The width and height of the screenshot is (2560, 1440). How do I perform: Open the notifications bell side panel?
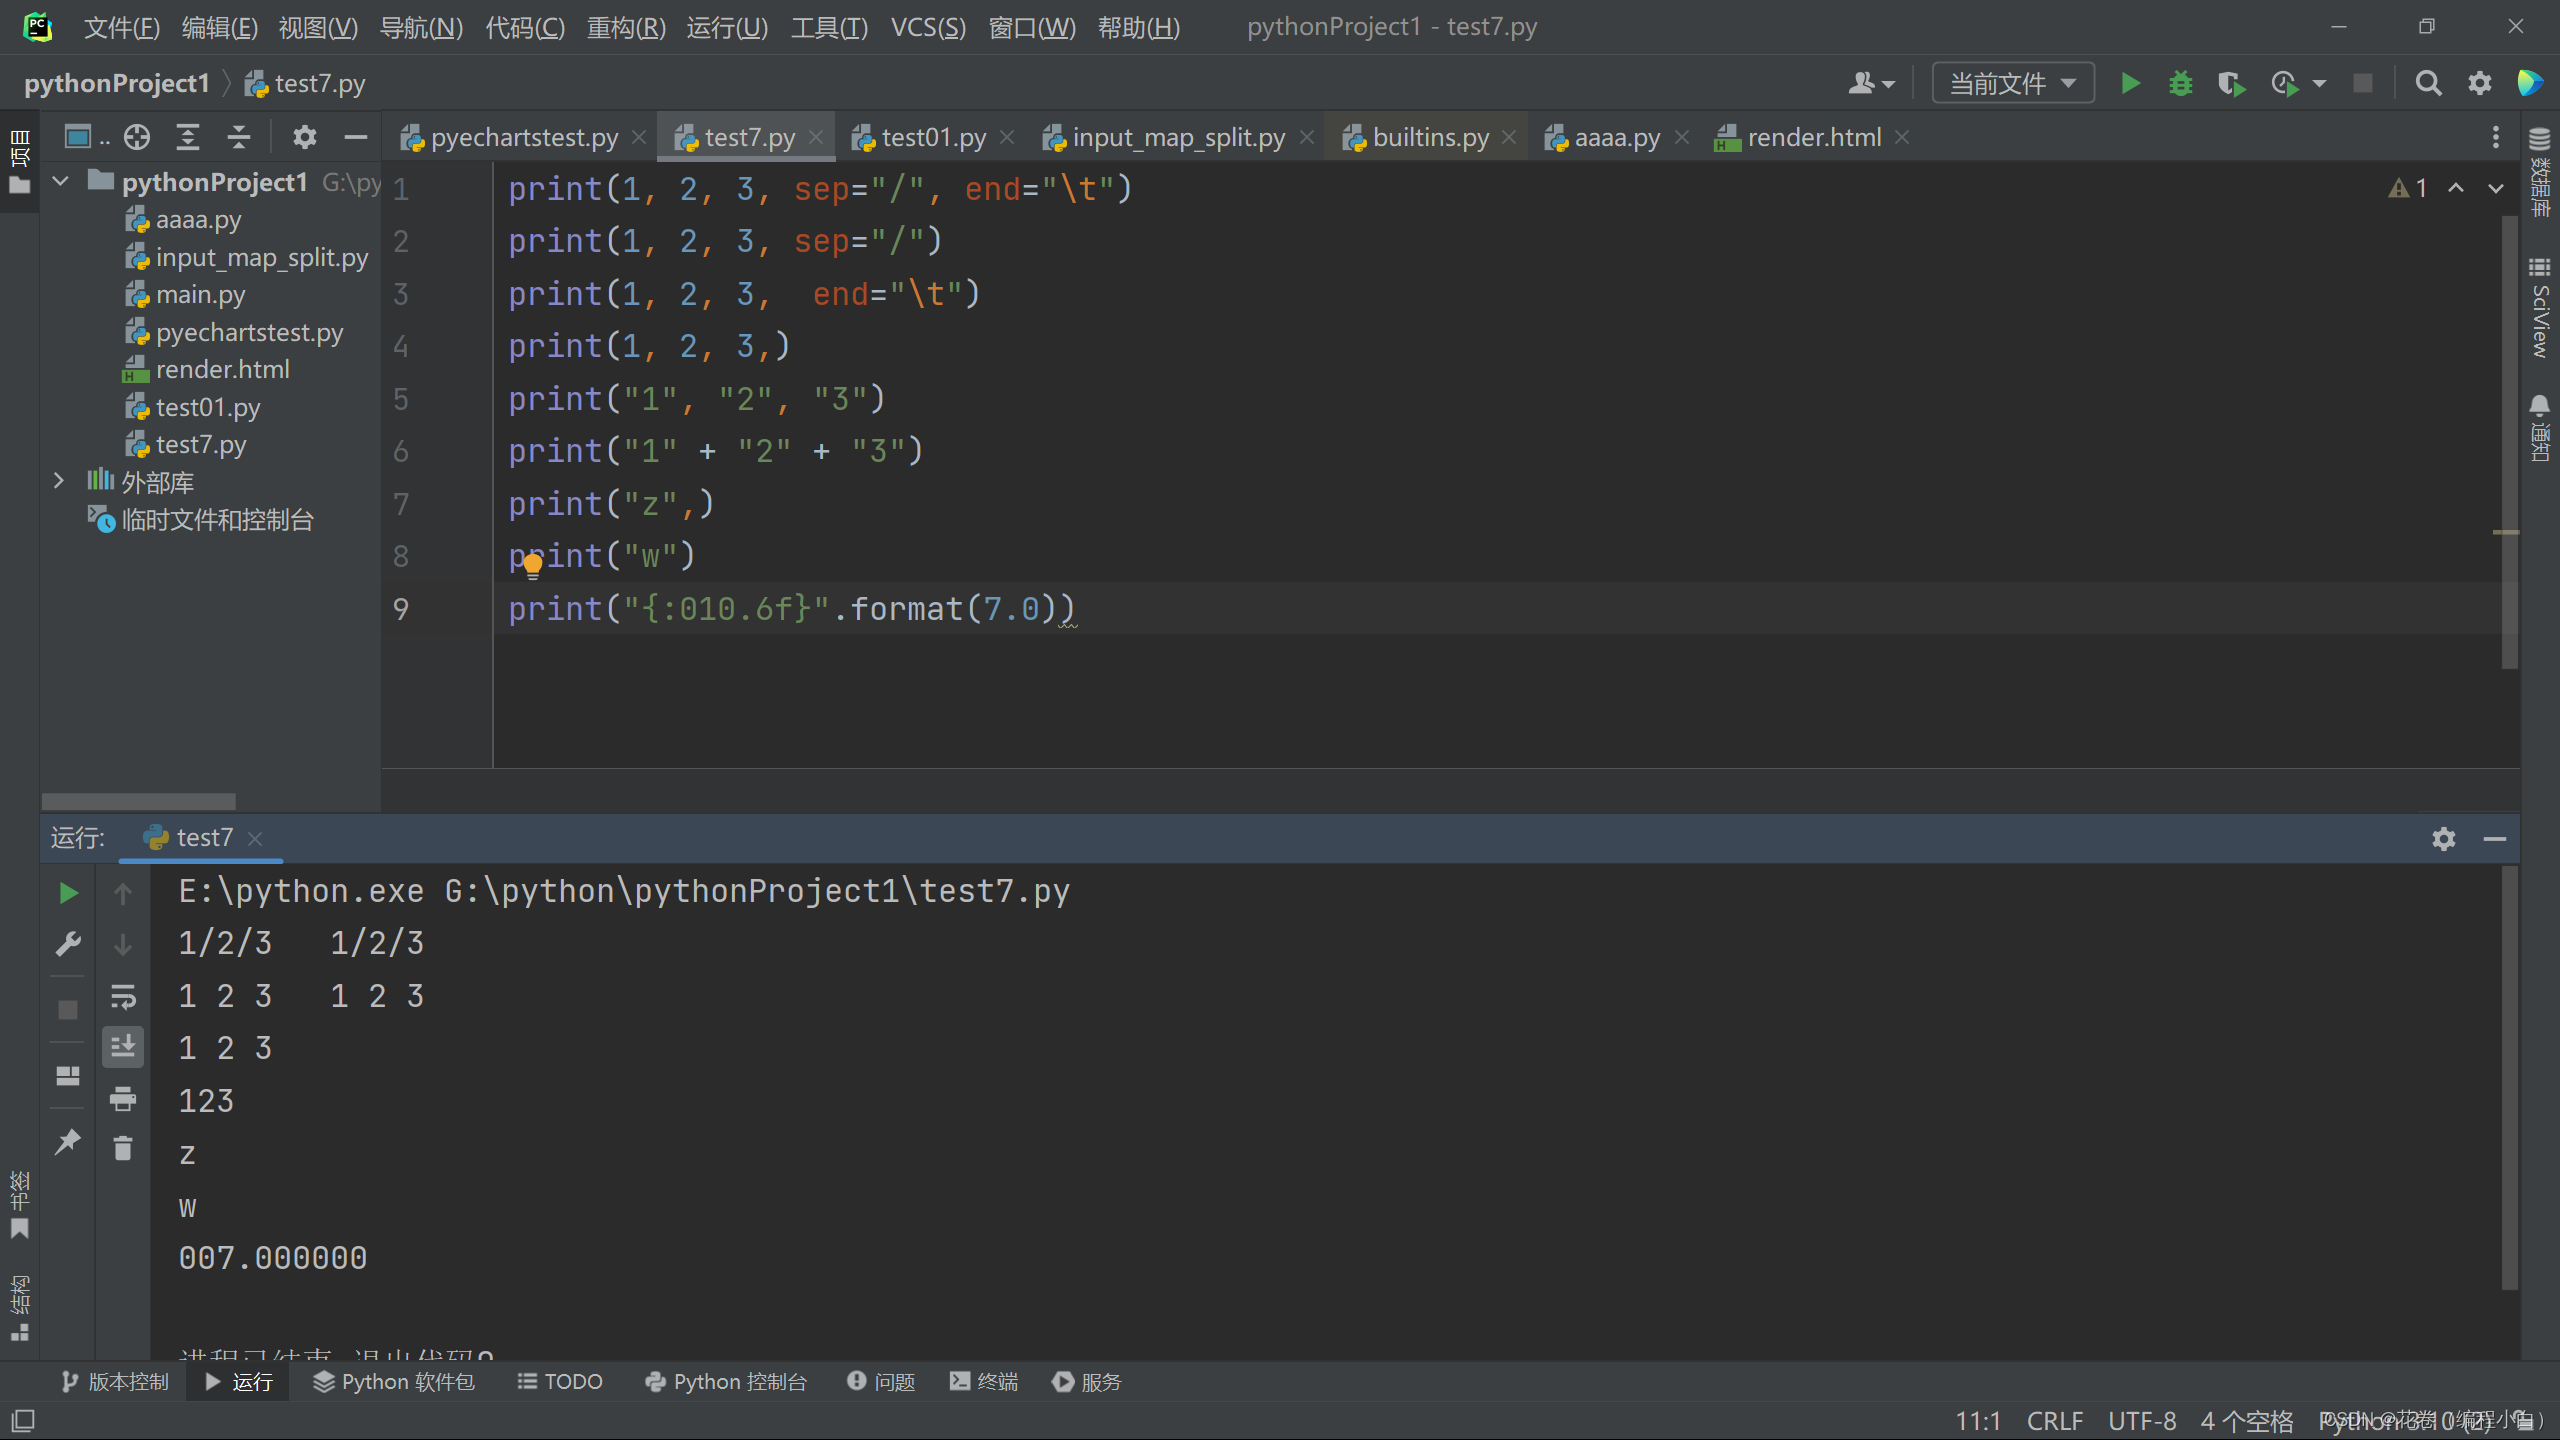[2539, 426]
